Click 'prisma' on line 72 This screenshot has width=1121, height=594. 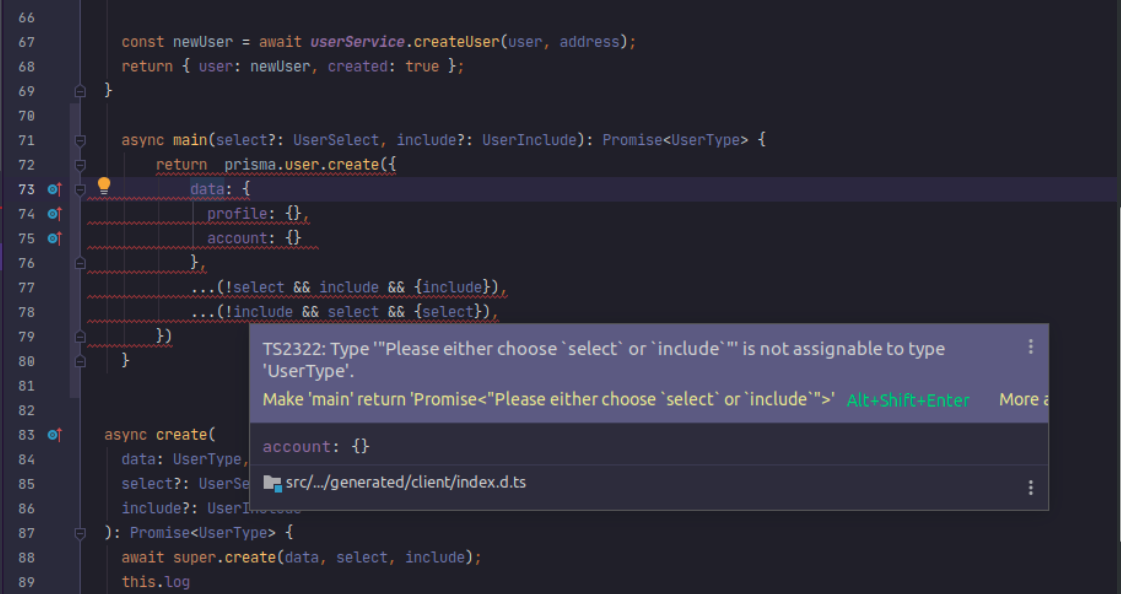pos(250,165)
